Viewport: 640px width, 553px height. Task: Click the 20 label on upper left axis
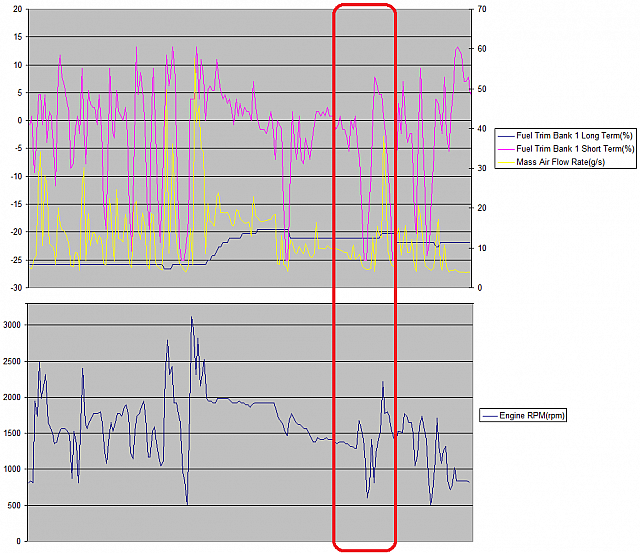coord(17,9)
